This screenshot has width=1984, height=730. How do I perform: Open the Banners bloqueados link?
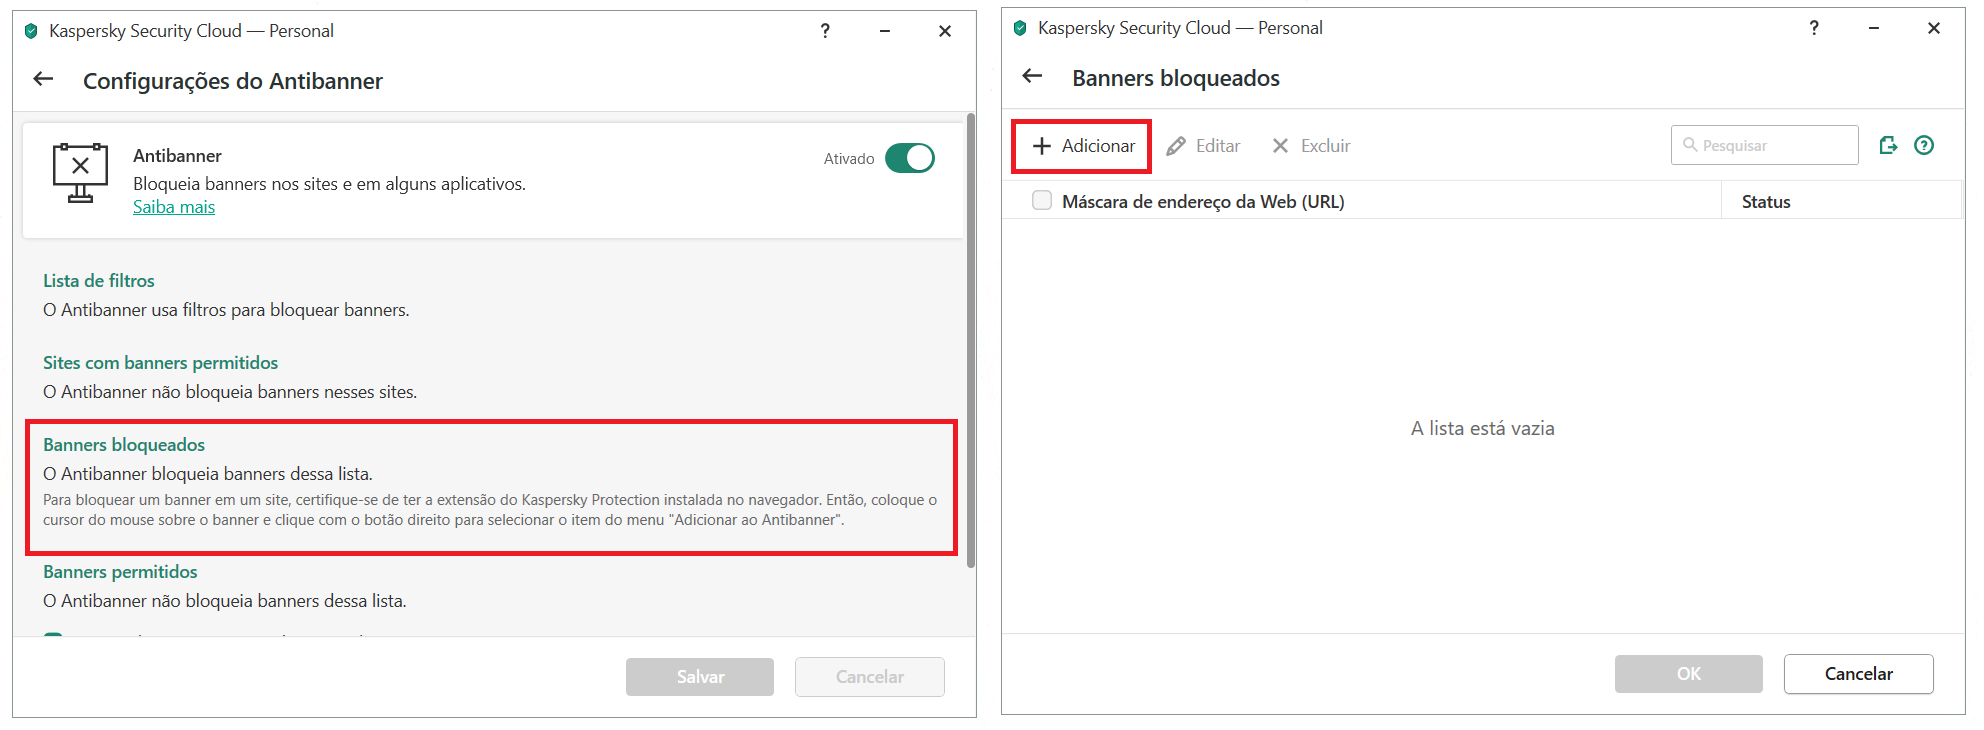pyautogui.click(x=124, y=445)
